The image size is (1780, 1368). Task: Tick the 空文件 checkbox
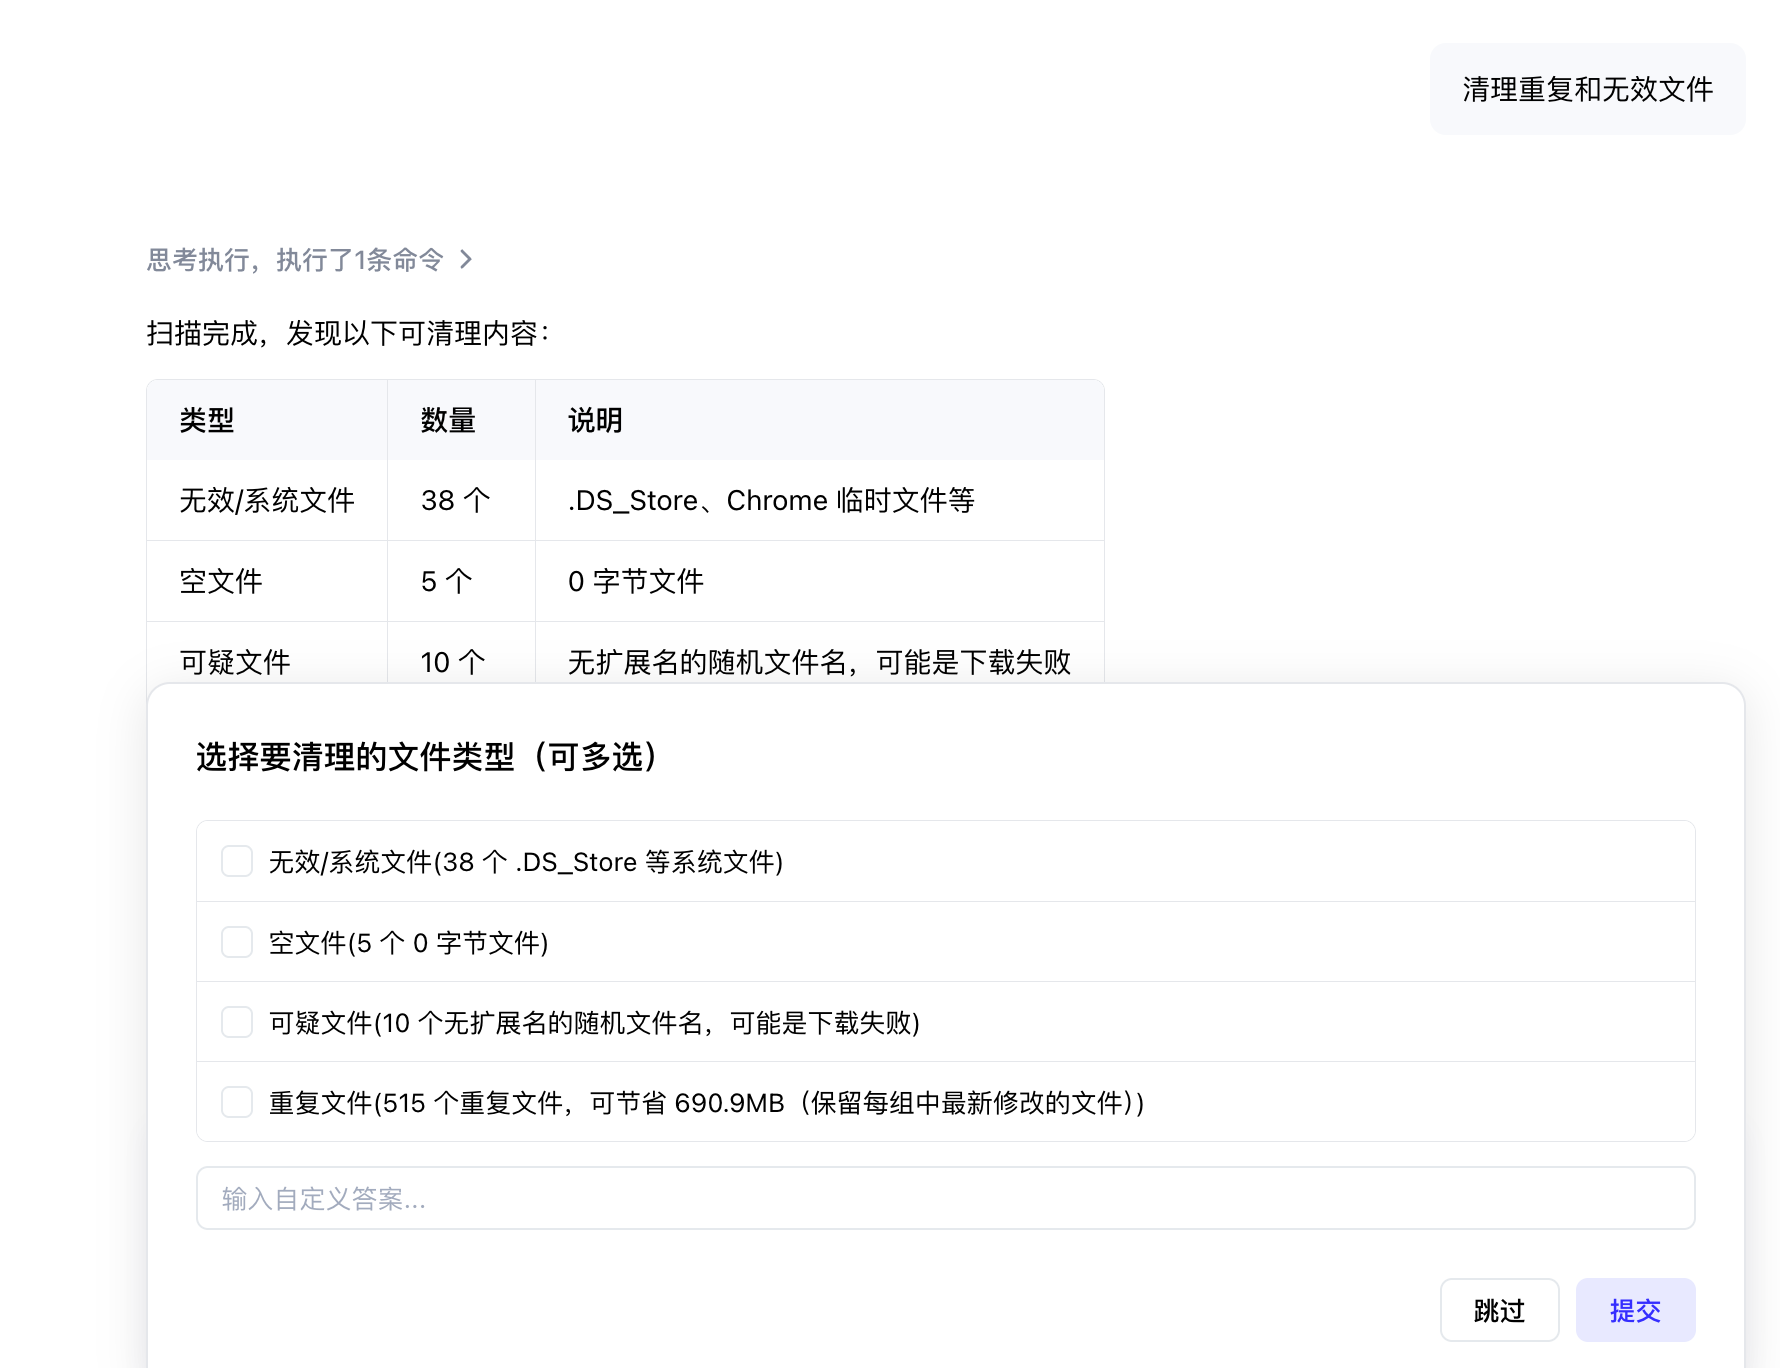[237, 942]
